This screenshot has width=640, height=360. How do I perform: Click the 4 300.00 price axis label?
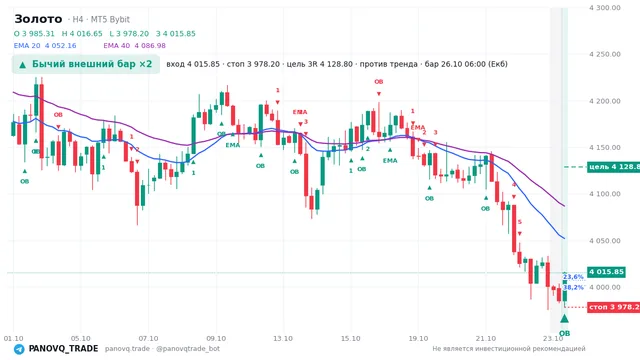point(604,7)
